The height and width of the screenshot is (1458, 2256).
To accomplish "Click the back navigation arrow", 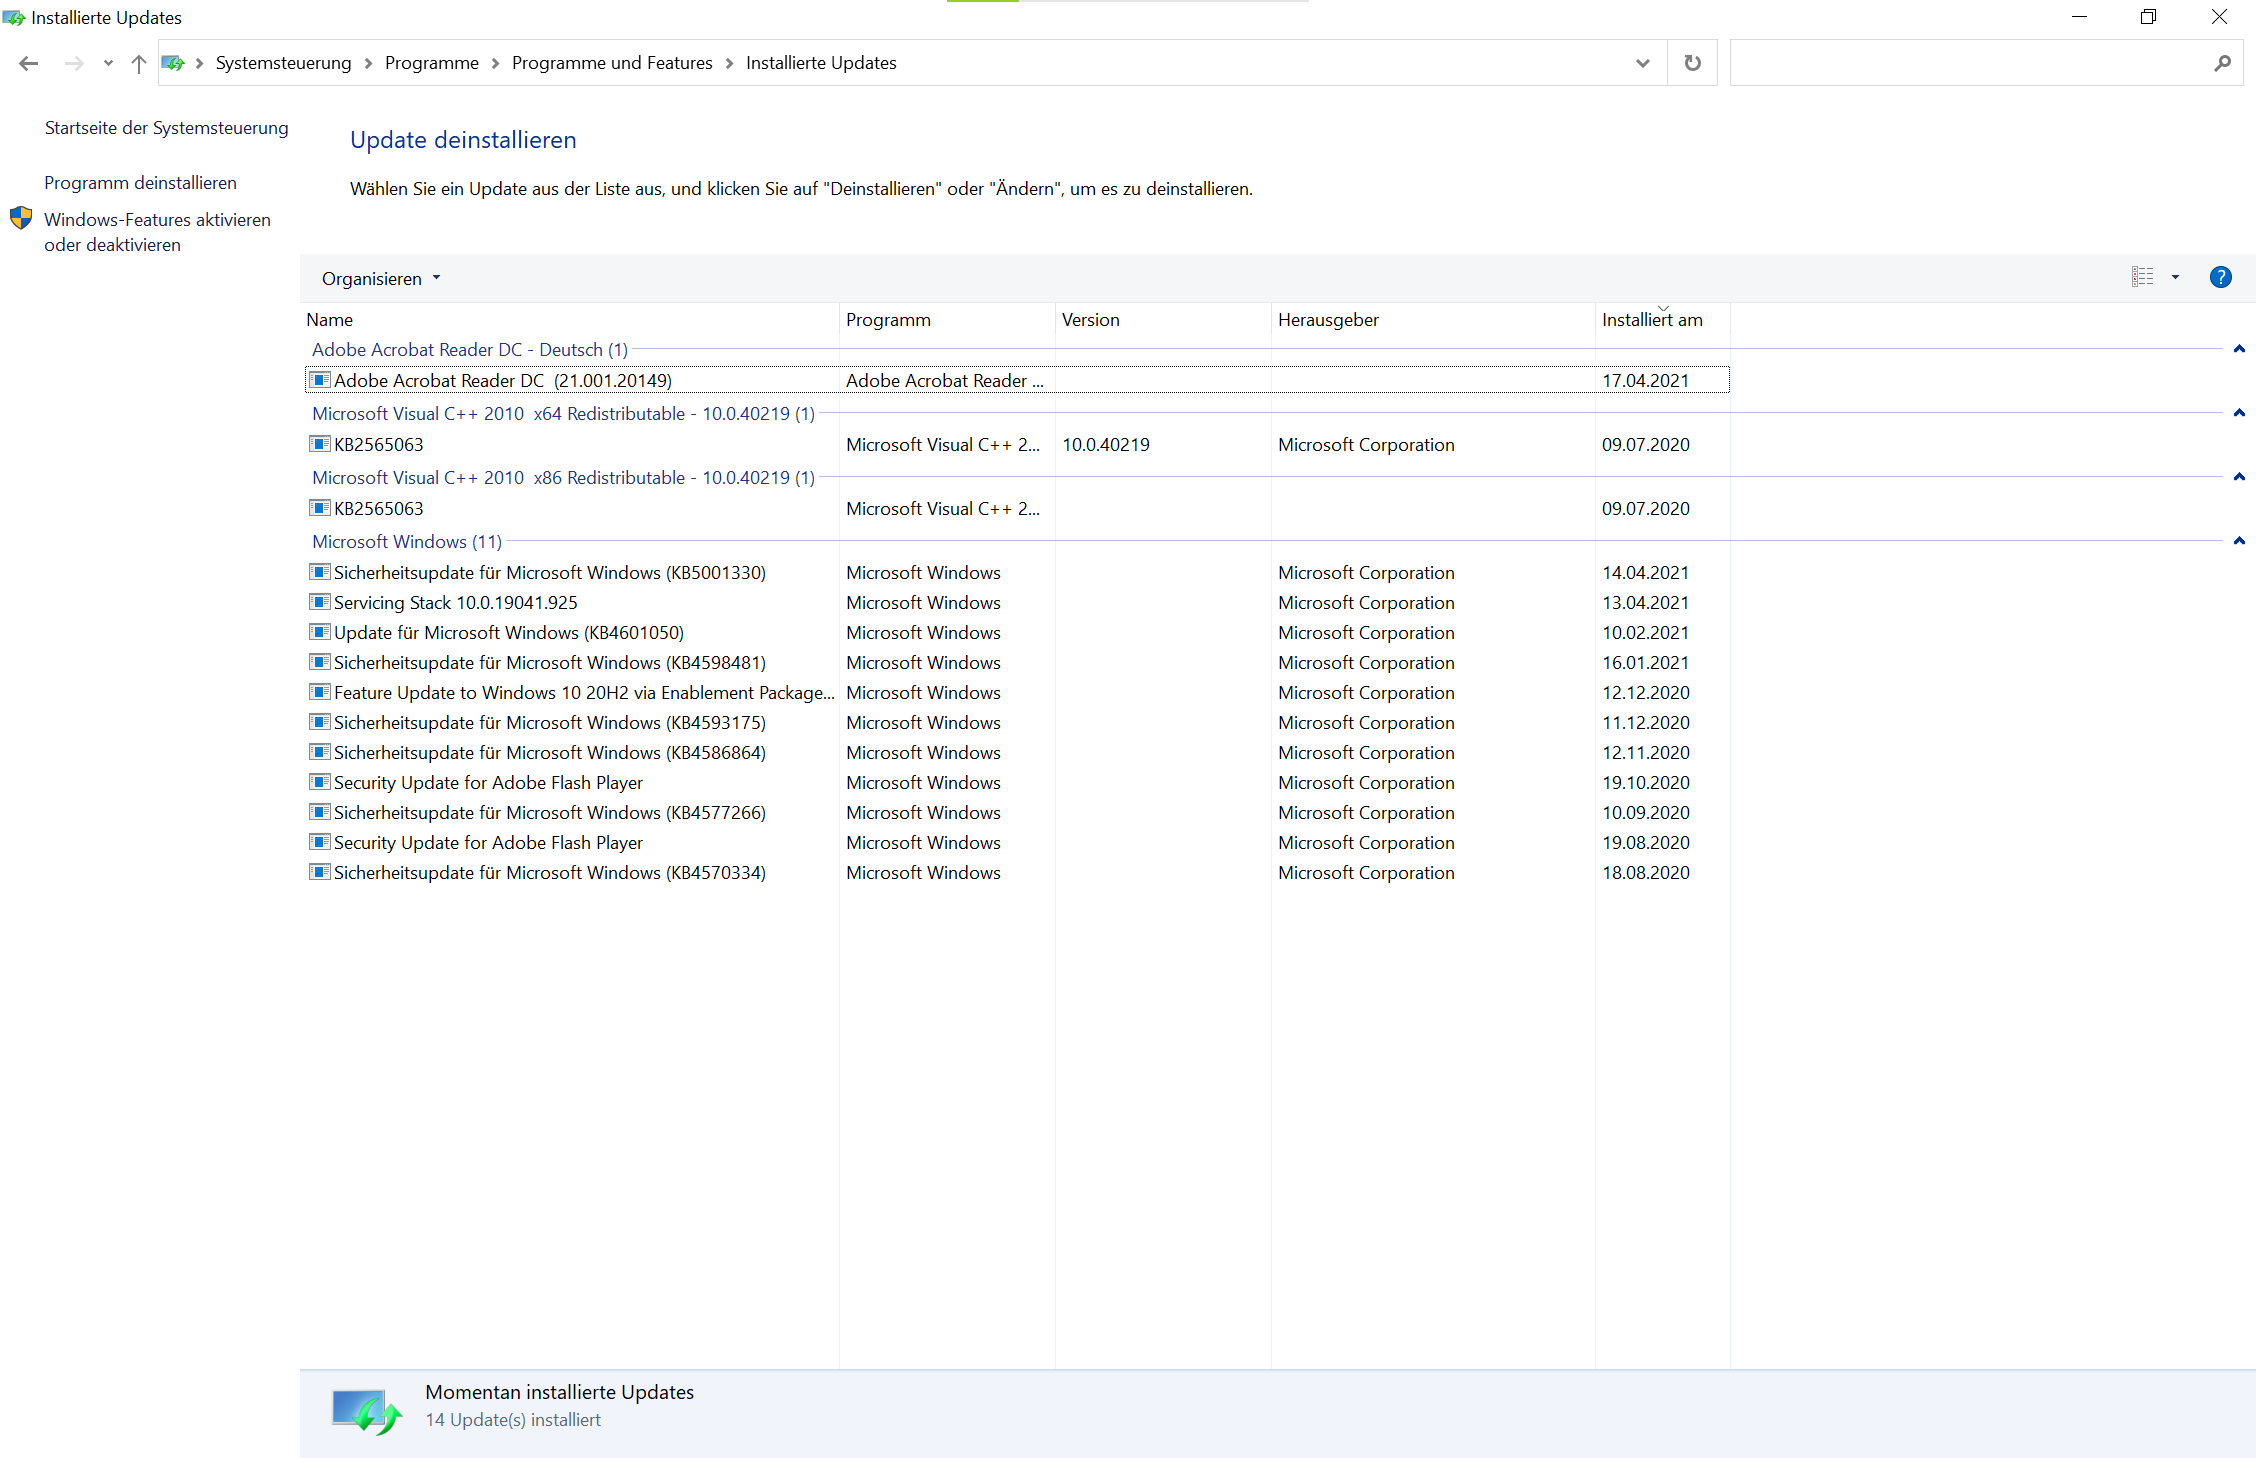I will (x=28, y=63).
